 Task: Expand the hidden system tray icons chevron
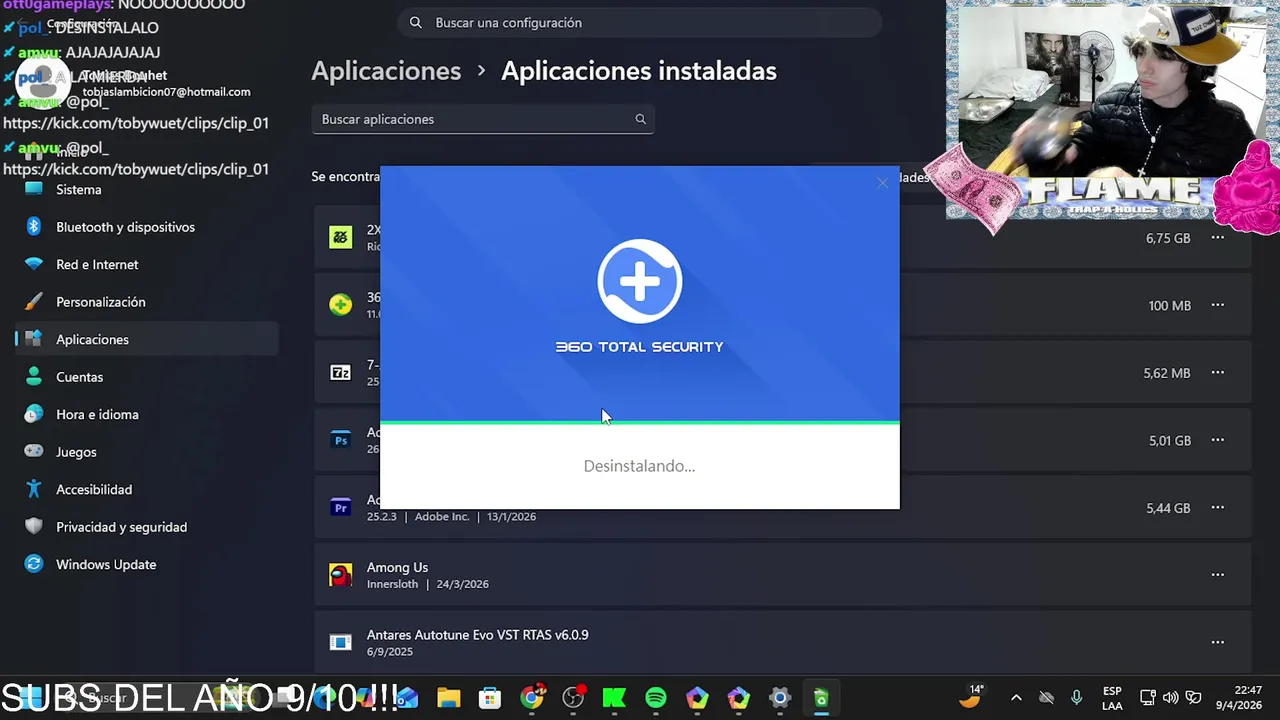point(1016,698)
